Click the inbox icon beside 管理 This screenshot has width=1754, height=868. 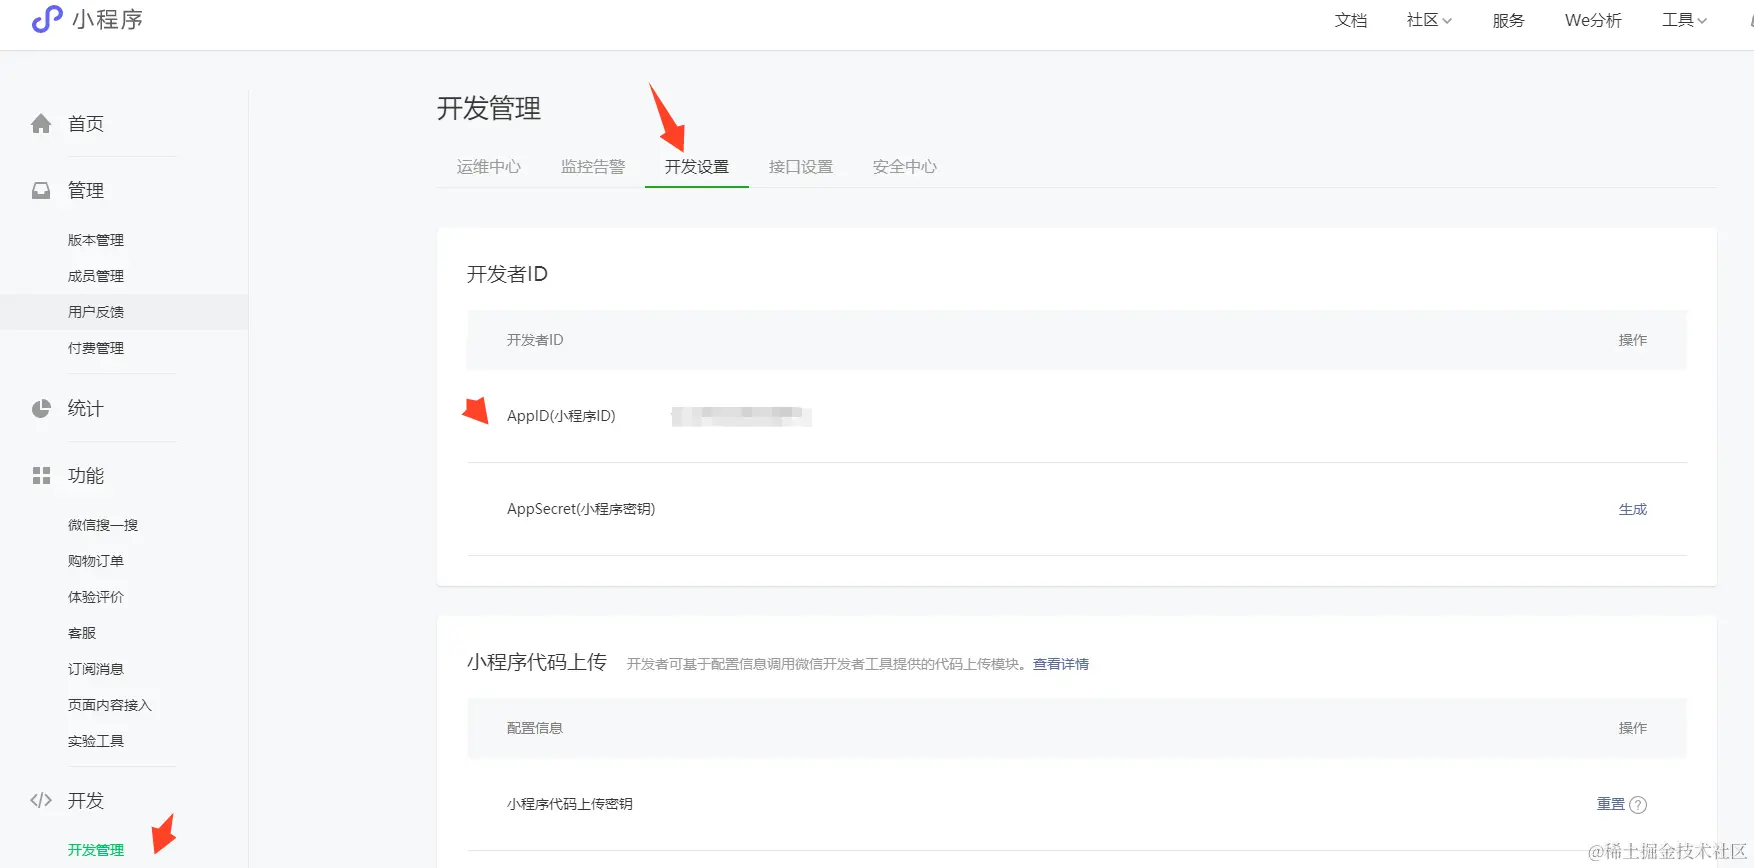pos(41,190)
